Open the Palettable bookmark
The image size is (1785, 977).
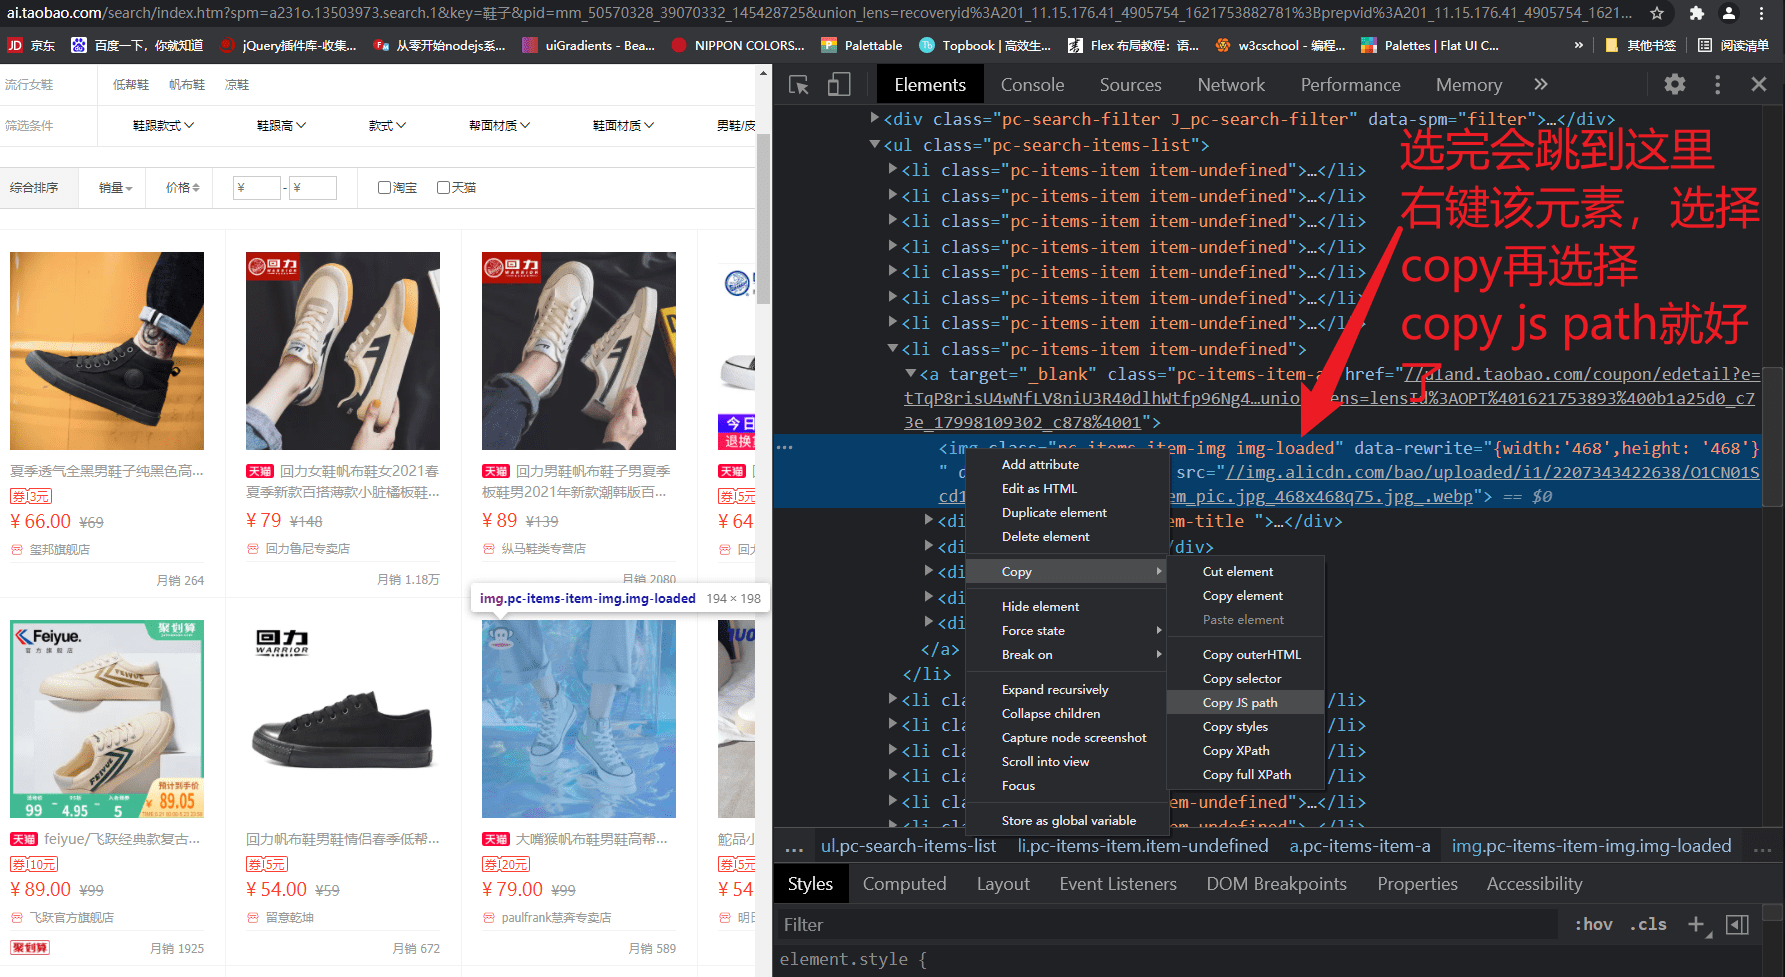[861, 45]
